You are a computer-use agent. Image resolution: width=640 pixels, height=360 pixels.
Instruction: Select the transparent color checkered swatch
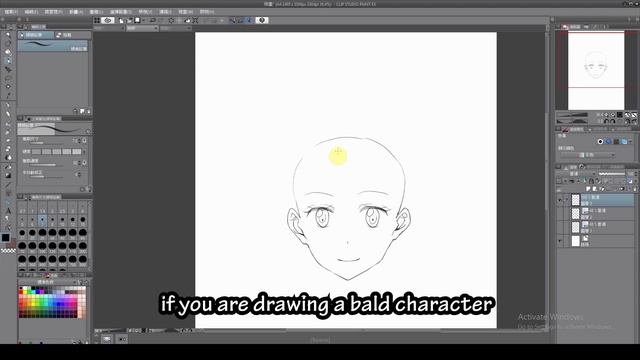click(x=8, y=251)
